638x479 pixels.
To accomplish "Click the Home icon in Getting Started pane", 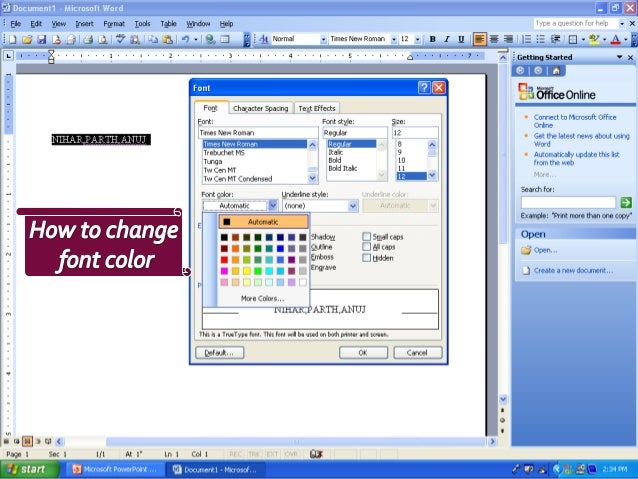I will pyautogui.click(x=556, y=71).
